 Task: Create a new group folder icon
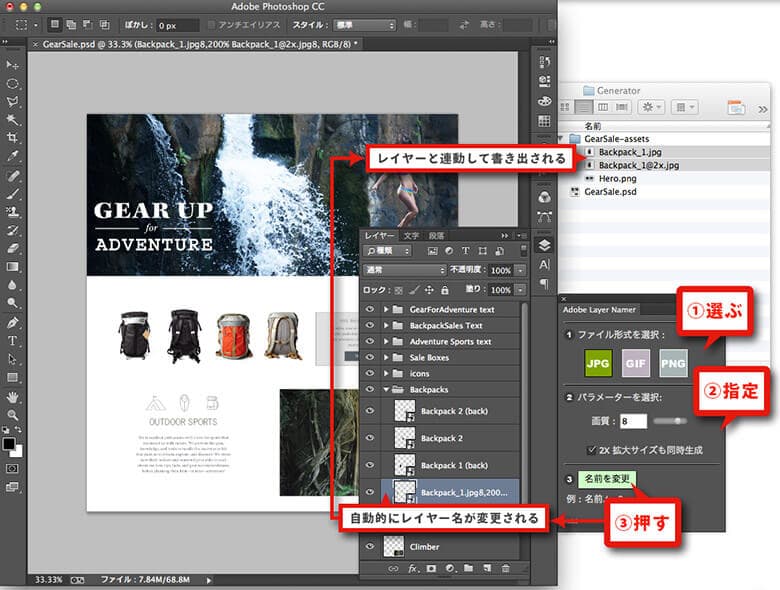pos(469,568)
